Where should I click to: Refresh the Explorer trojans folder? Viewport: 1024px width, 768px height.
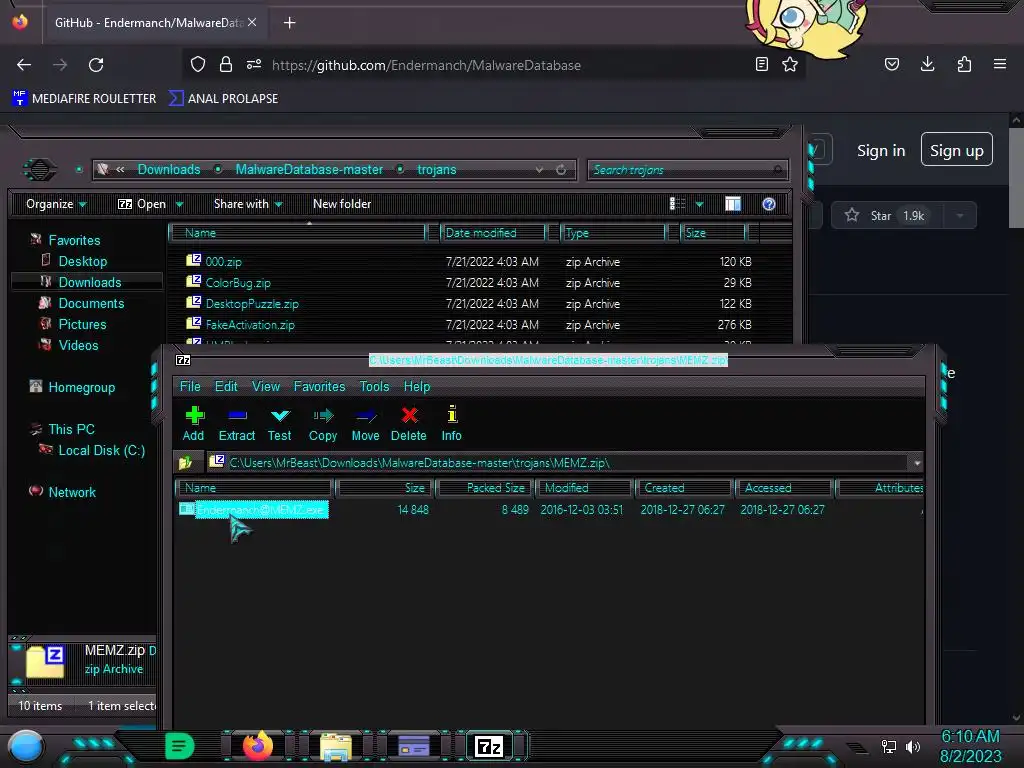561,170
